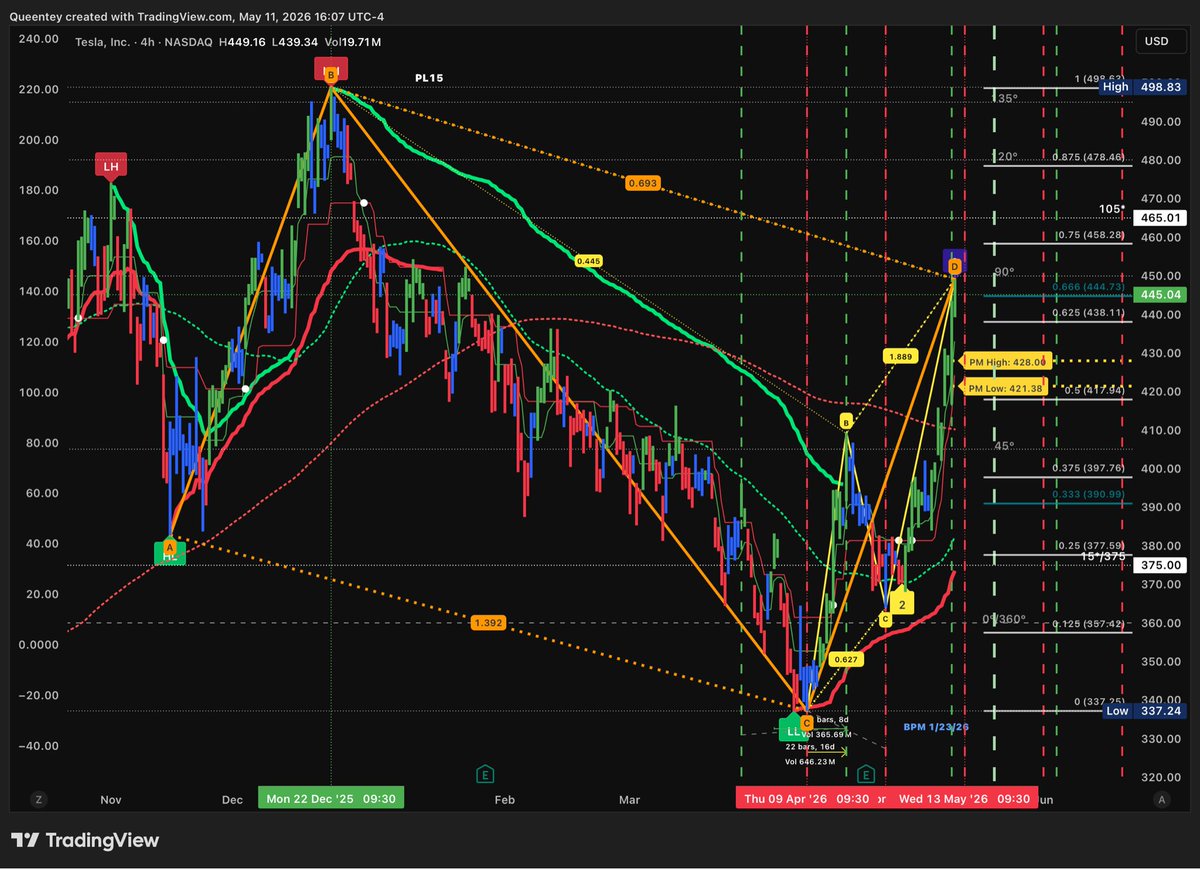1200x869 pixels.
Task: Click the earnings E marker under February
Action: coord(486,774)
